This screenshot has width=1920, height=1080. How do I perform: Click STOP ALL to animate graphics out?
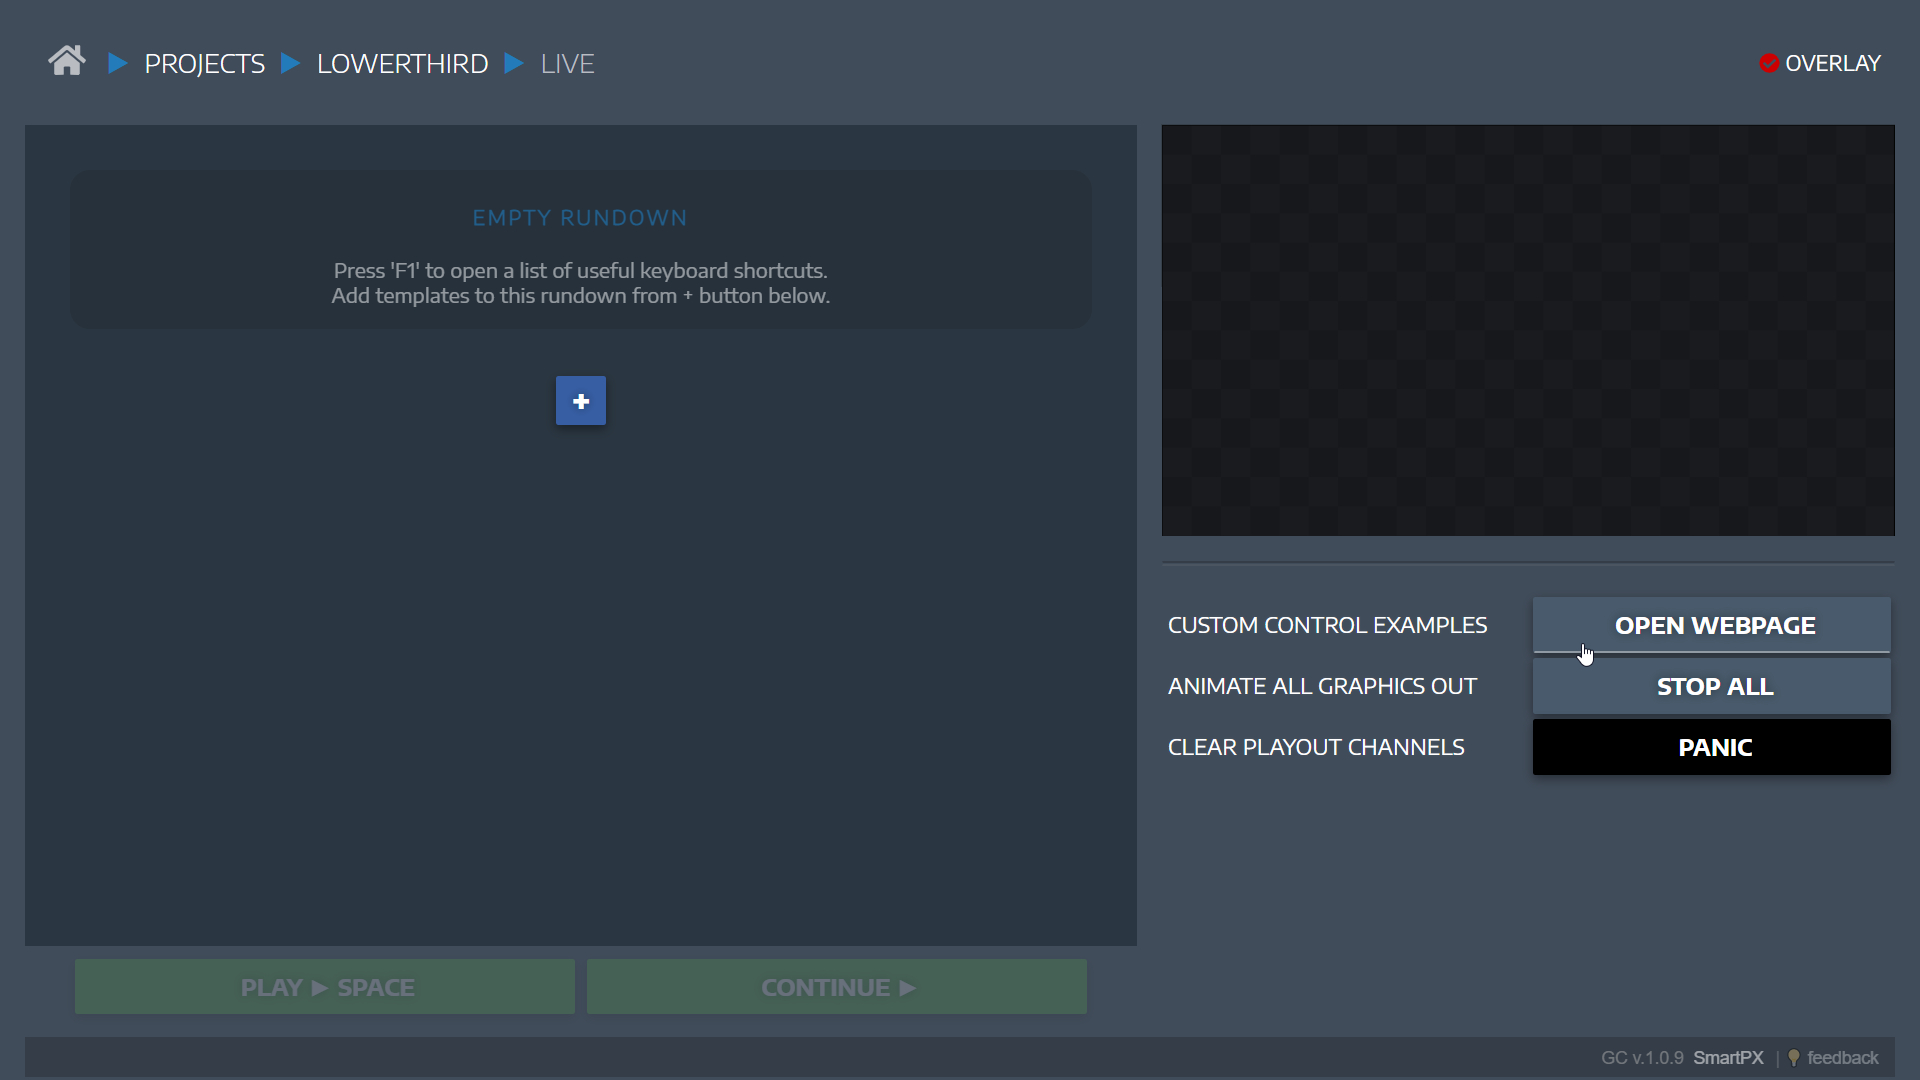pyautogui.click(x=1712, y=686)
